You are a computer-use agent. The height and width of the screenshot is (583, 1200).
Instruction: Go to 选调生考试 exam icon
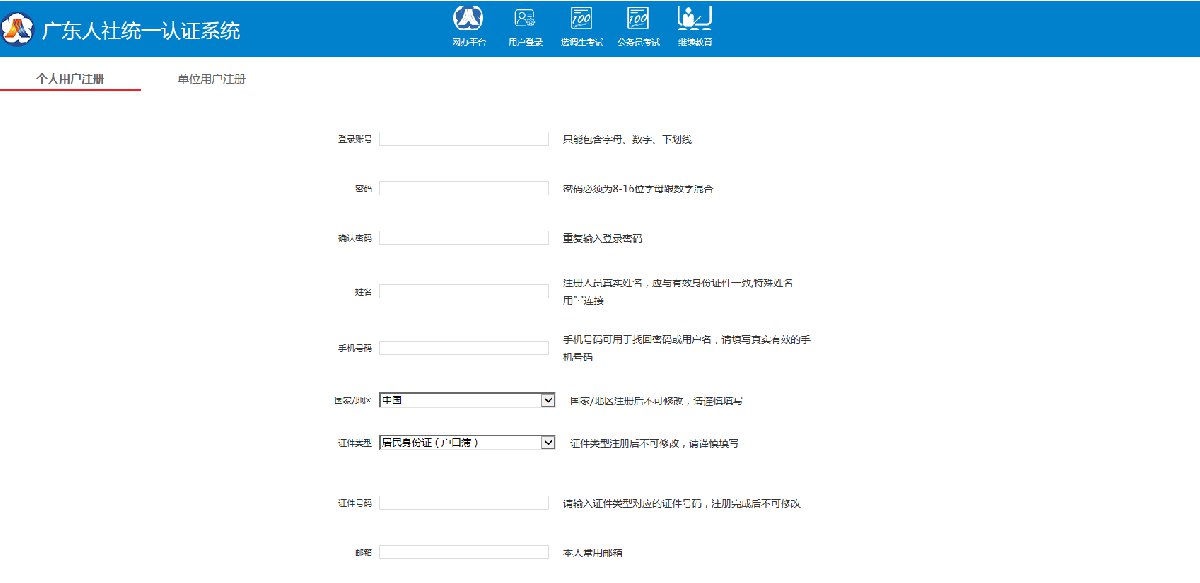pyautogui.click(x=581, y=18)
